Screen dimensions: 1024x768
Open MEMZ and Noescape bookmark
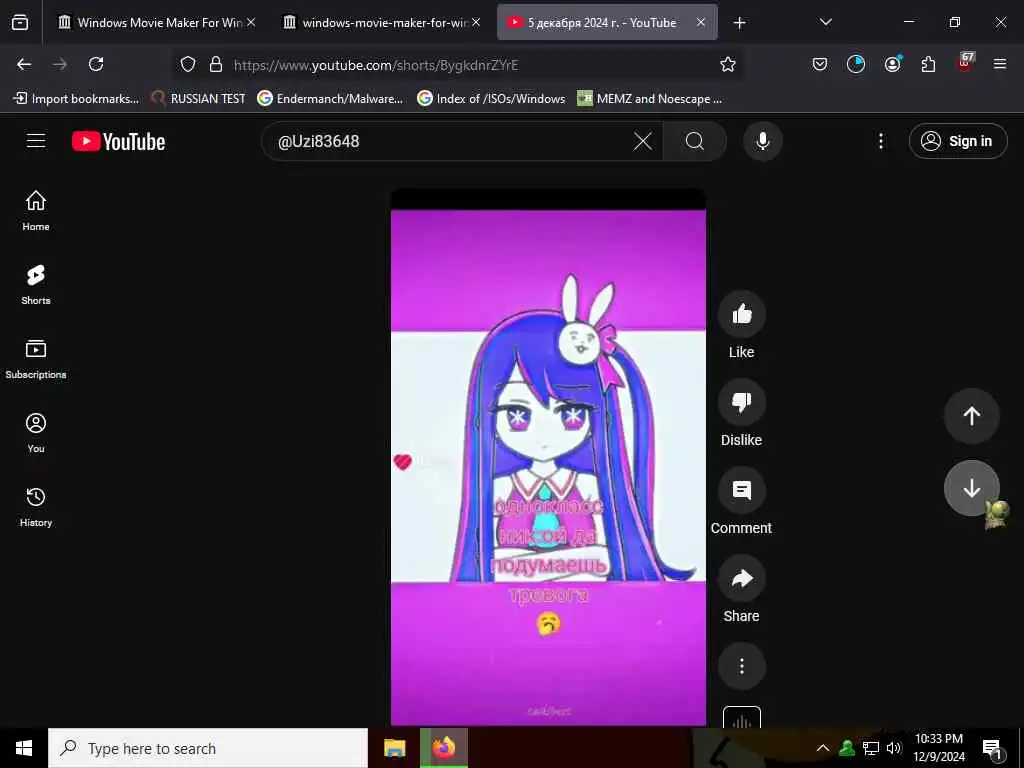pyautogui.click(x=650, y=99)
